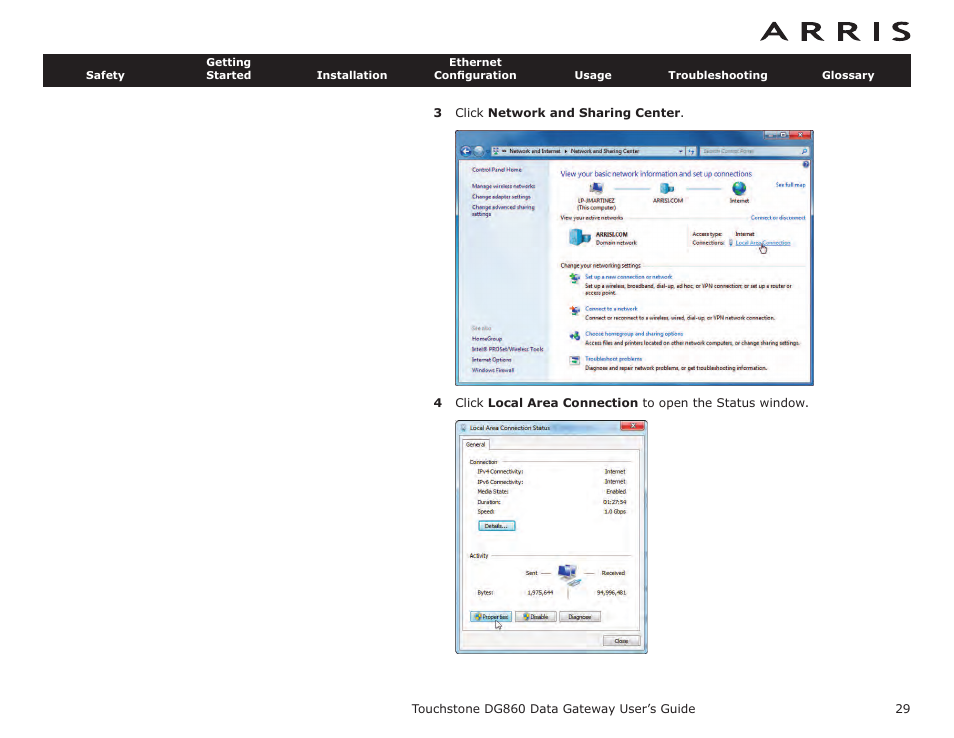The width and height of the screenshot is (954, 738).
Task: Open the Safety section in the header
Action: [105, 75]
